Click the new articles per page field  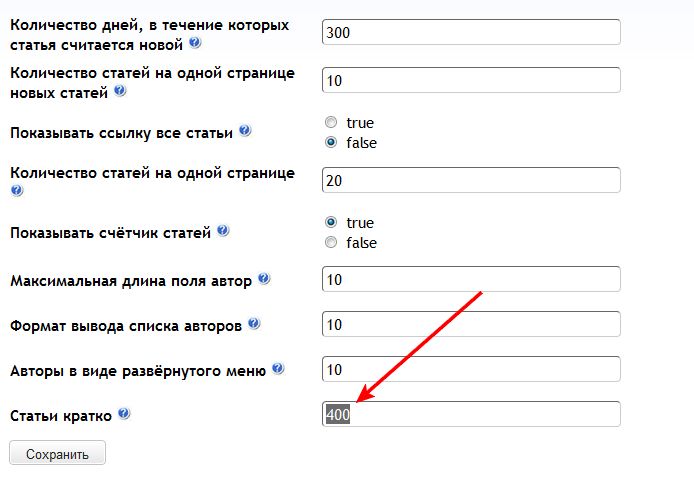(471, 80)
